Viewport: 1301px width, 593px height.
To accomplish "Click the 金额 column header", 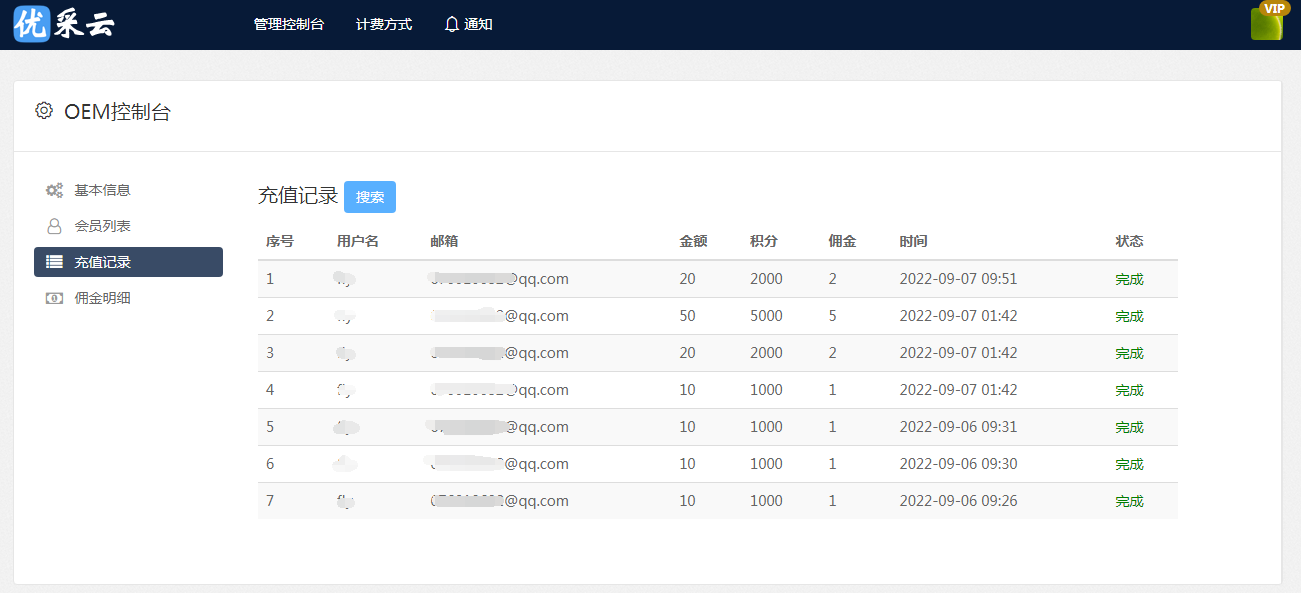I will 693,241.
